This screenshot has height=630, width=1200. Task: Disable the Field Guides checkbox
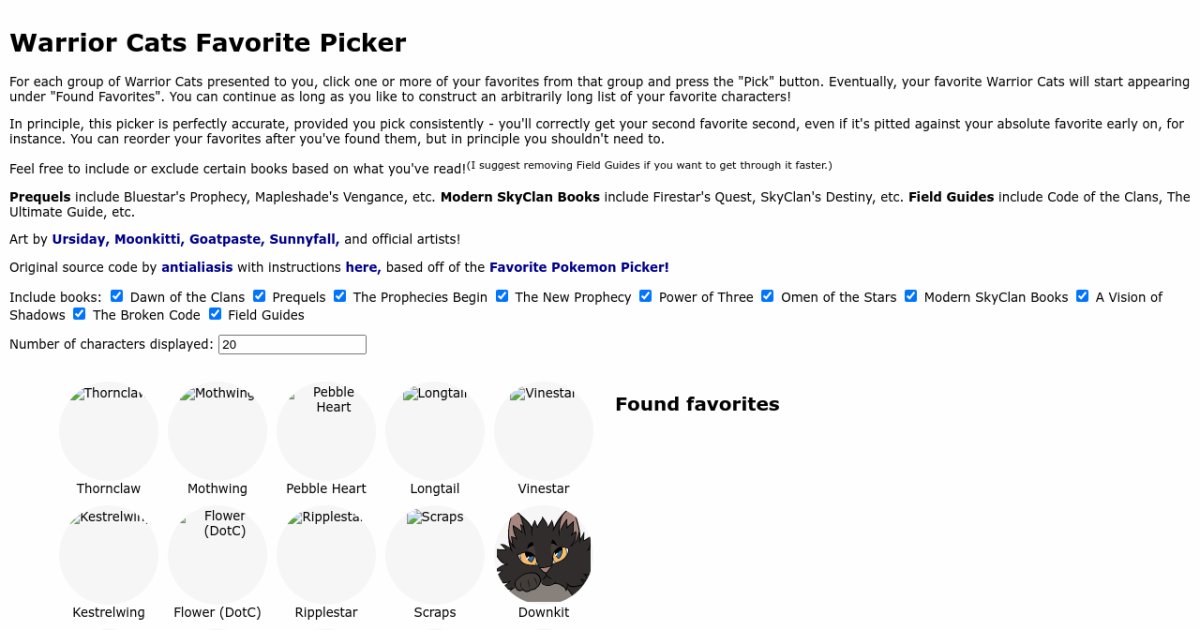click(215, 315)
